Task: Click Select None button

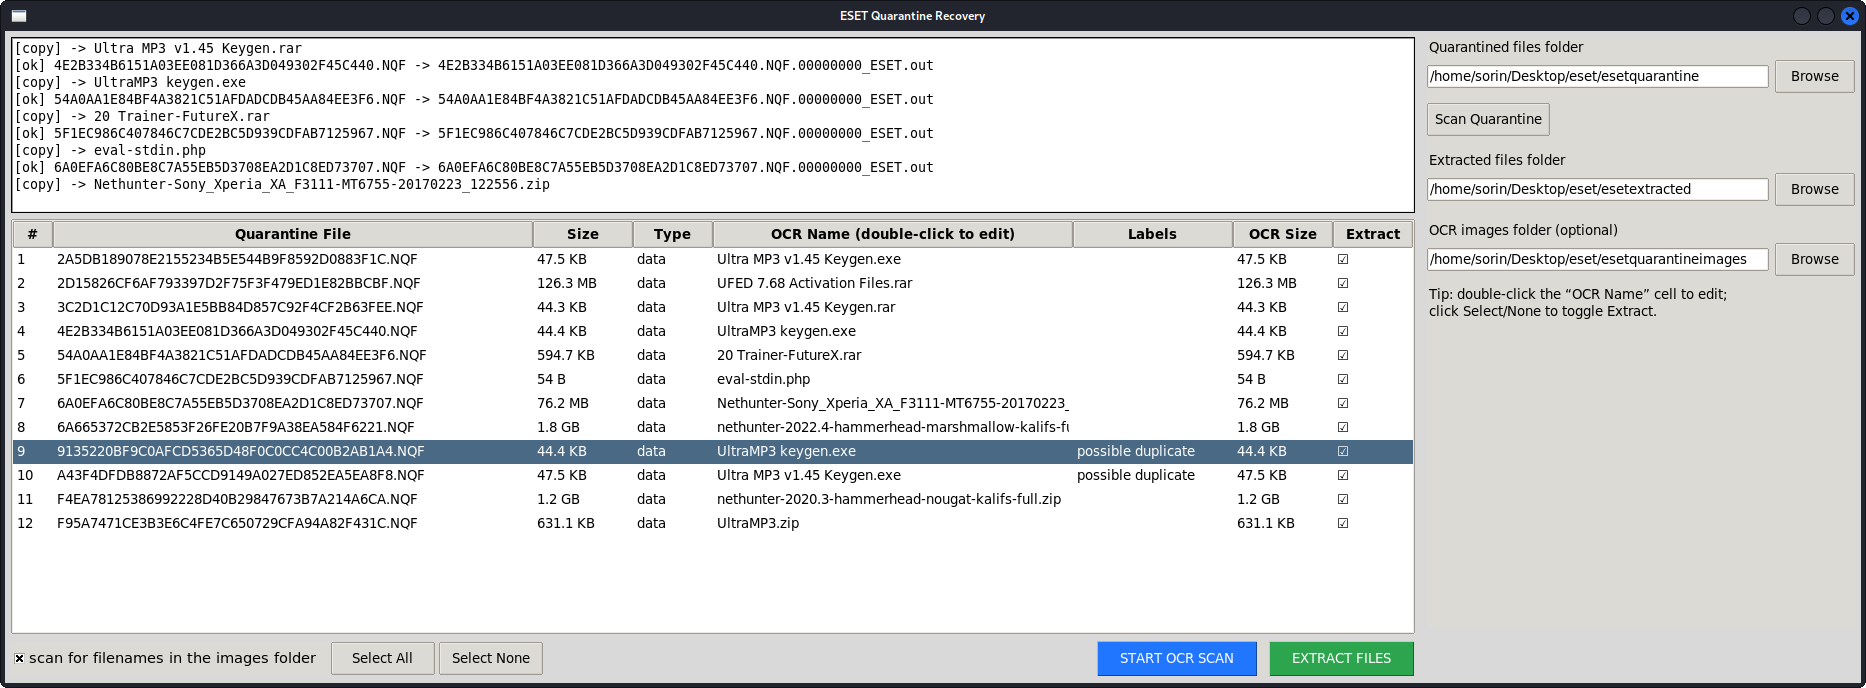Action: coord(490,658)
